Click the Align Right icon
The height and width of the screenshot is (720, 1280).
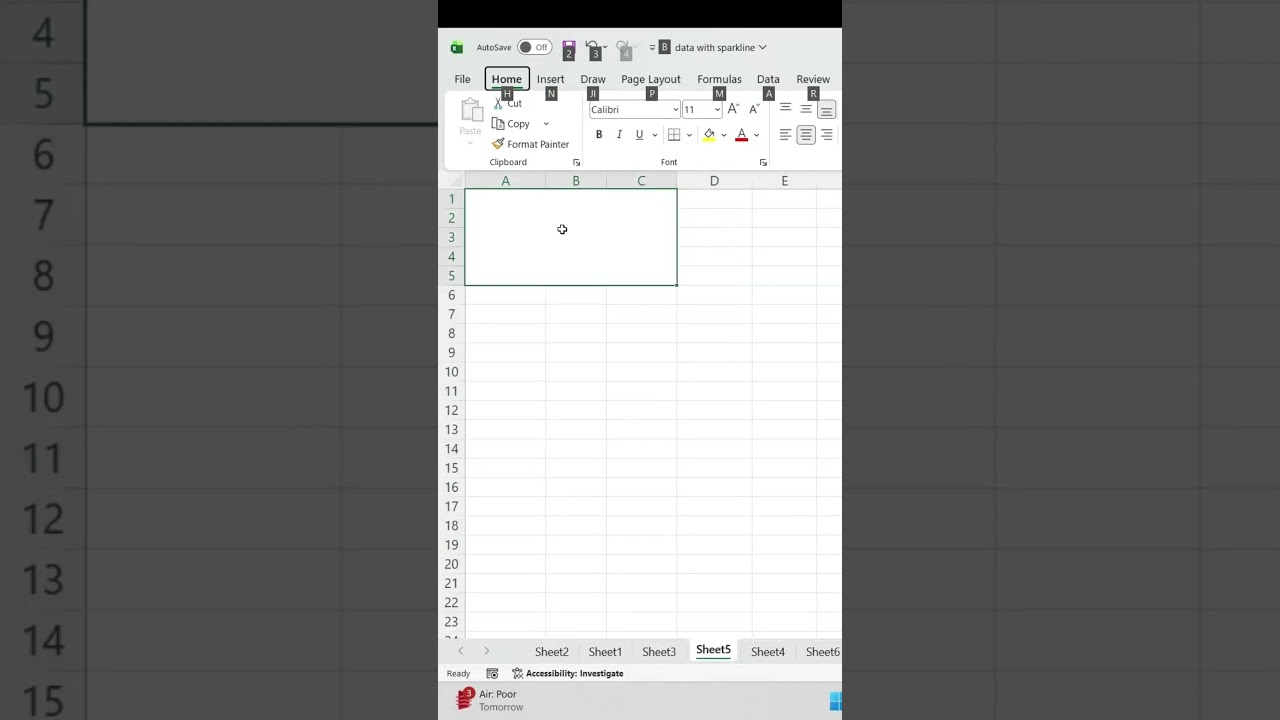[826, 135]
